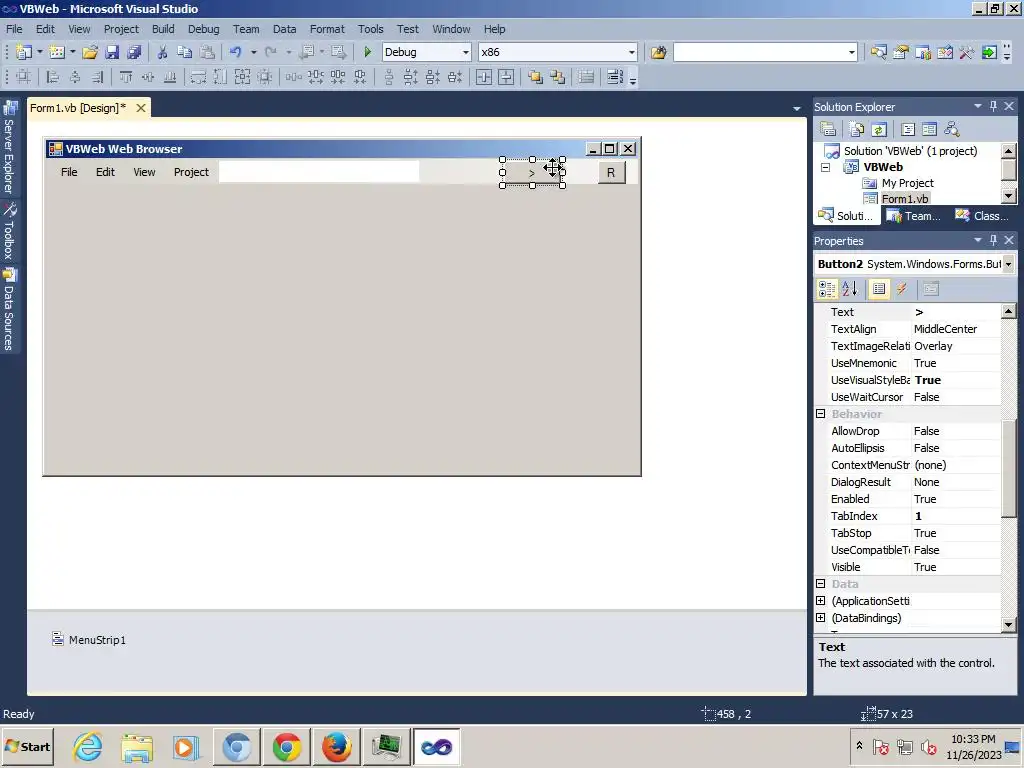Expand (DataBindings) property node
This screenshot has width=1024, height=768.
(821, 617)
